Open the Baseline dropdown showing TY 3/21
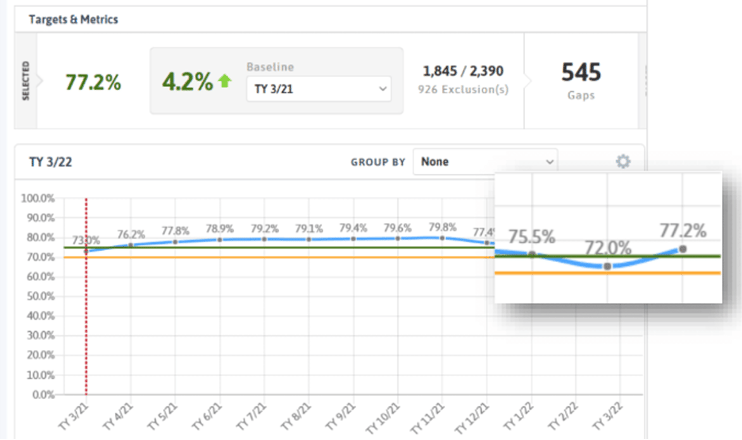 [318, 89]
